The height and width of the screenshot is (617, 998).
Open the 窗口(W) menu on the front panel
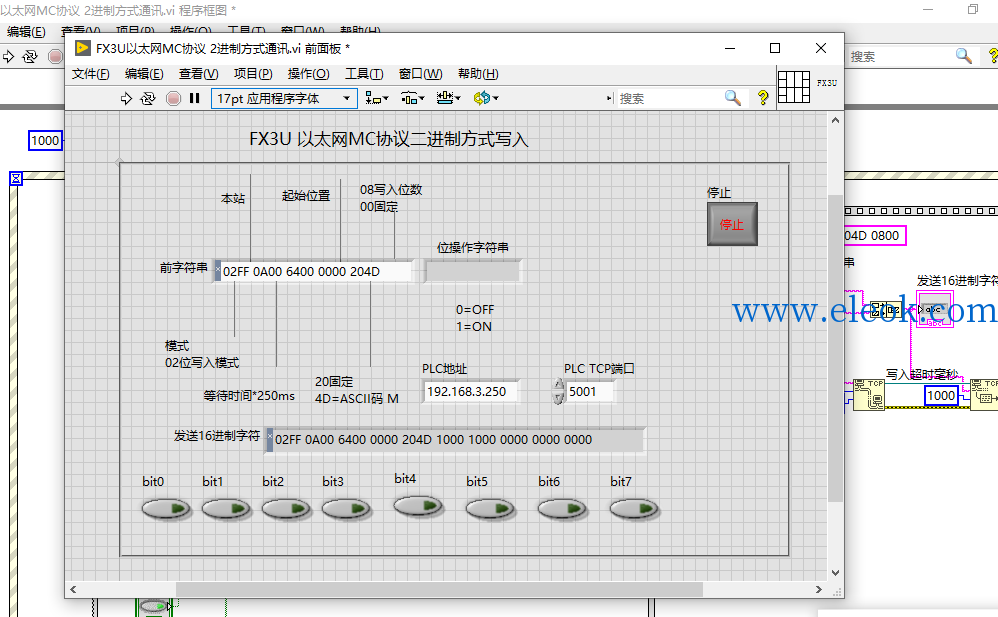click(x=420, y=74)
